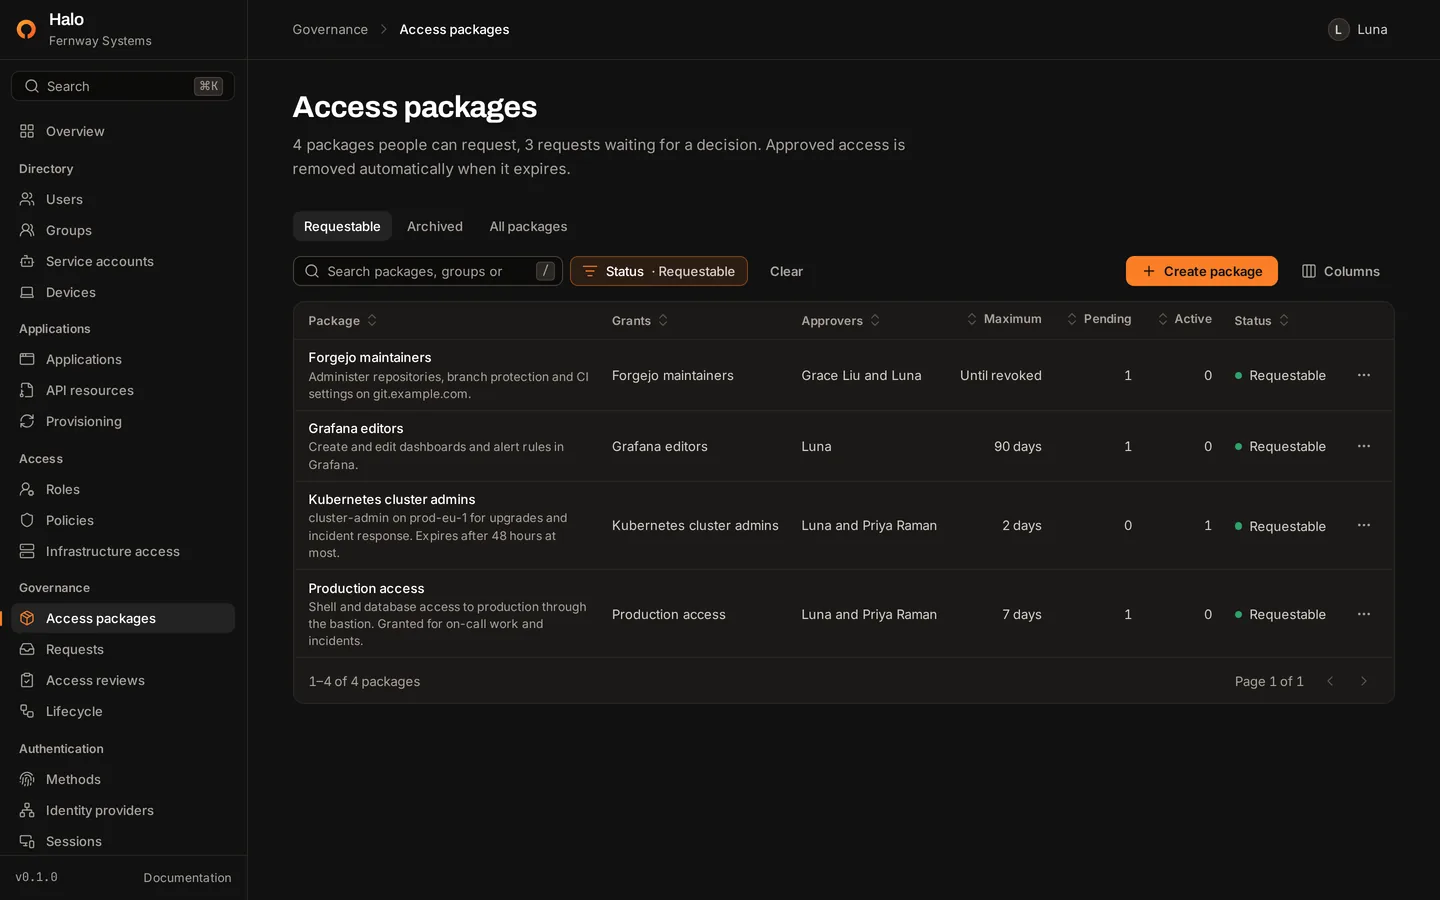Switch to the Archived tab
The image size is (1440, 900).
[x=435, y=226]
